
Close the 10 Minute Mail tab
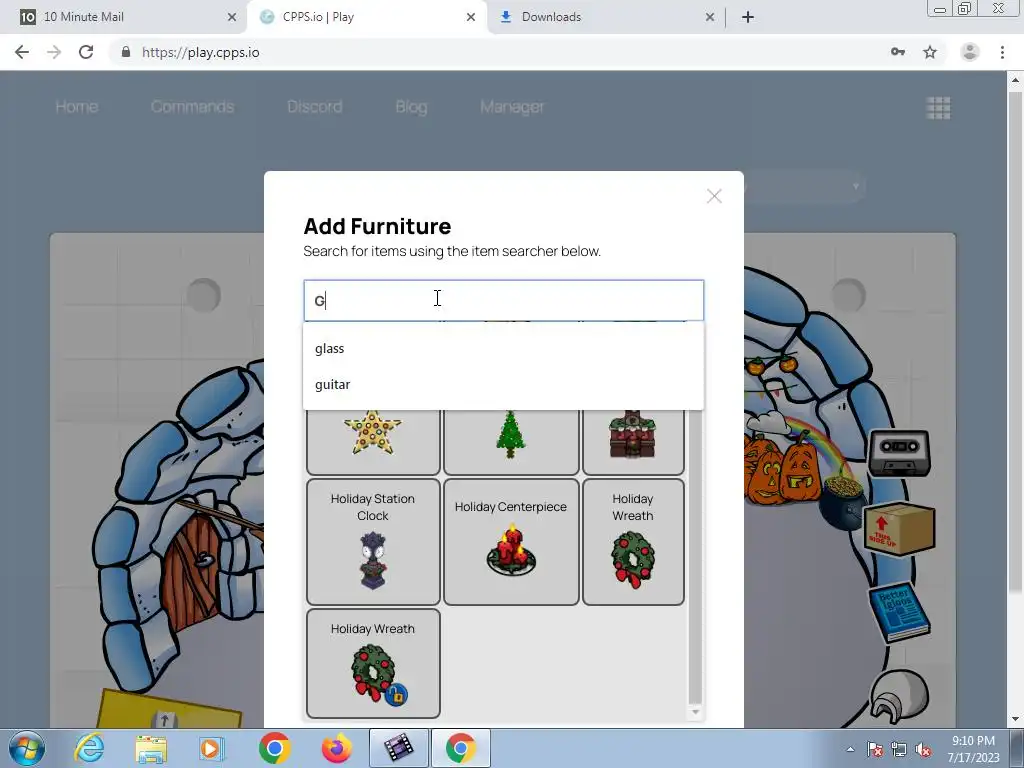(x=232, y=17)
